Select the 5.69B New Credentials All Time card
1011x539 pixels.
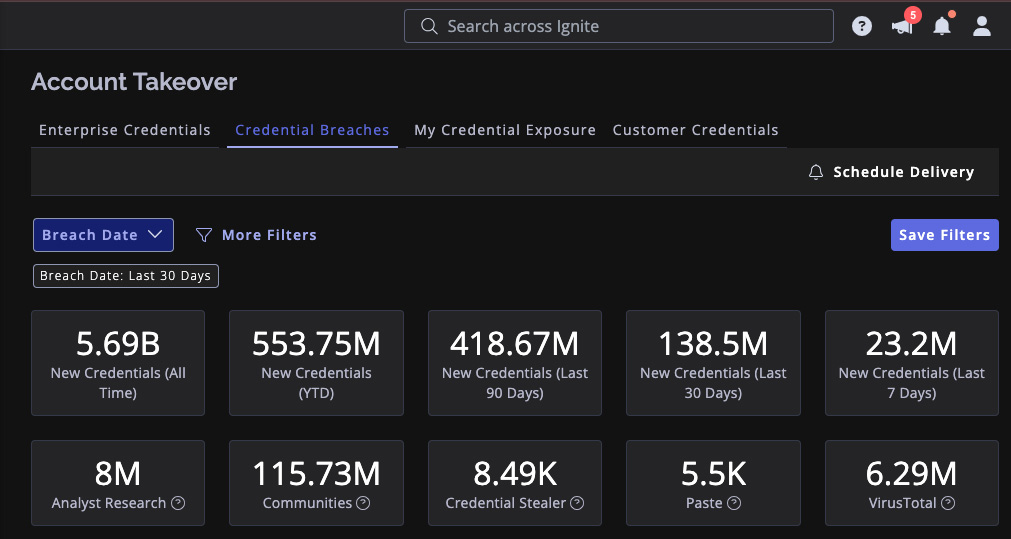tap(118, 363)
